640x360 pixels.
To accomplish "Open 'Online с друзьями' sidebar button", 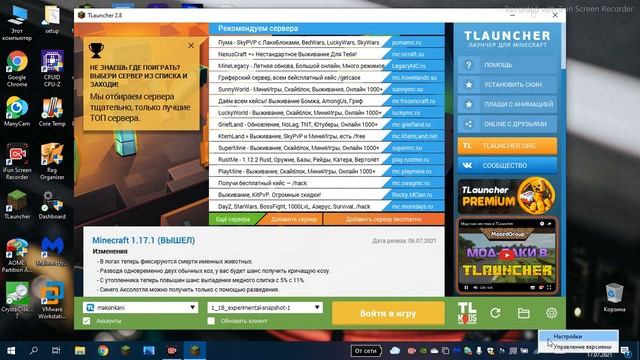I will pyautogui.click(x=507, y=124).
